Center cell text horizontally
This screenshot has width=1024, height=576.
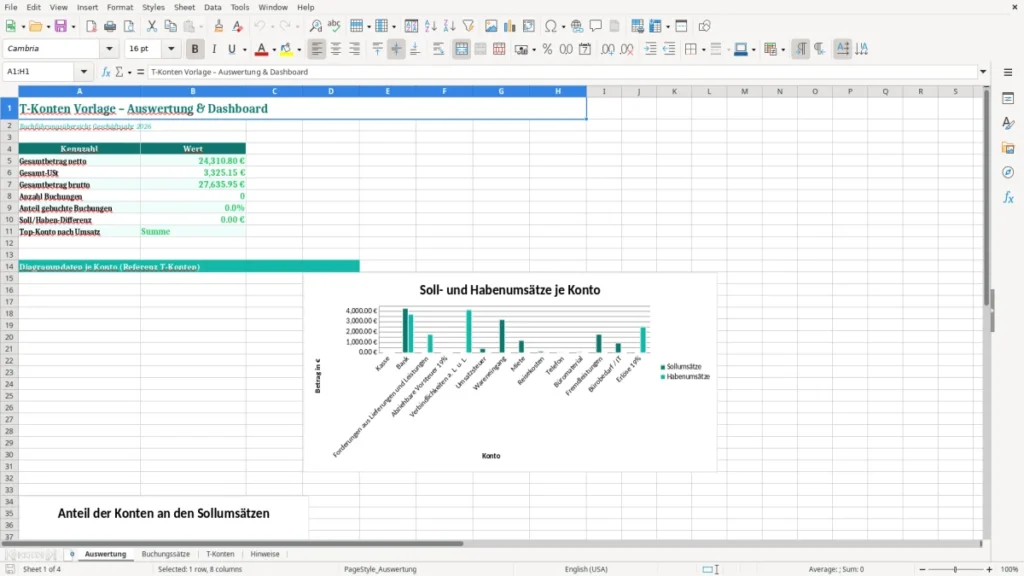pos(336,49)
